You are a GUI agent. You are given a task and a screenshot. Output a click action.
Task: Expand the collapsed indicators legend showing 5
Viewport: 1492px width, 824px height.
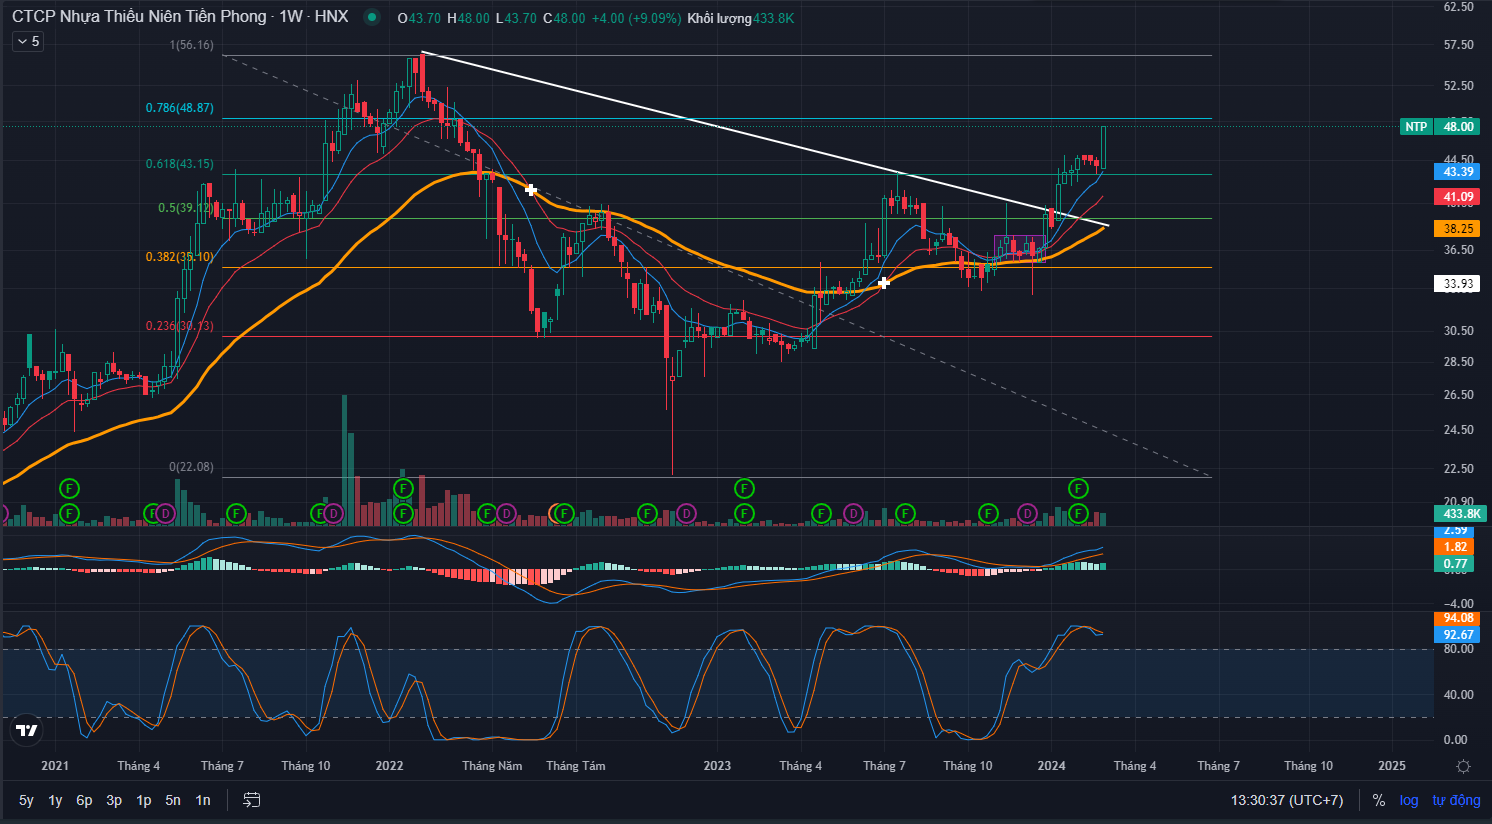click(28, 41)
